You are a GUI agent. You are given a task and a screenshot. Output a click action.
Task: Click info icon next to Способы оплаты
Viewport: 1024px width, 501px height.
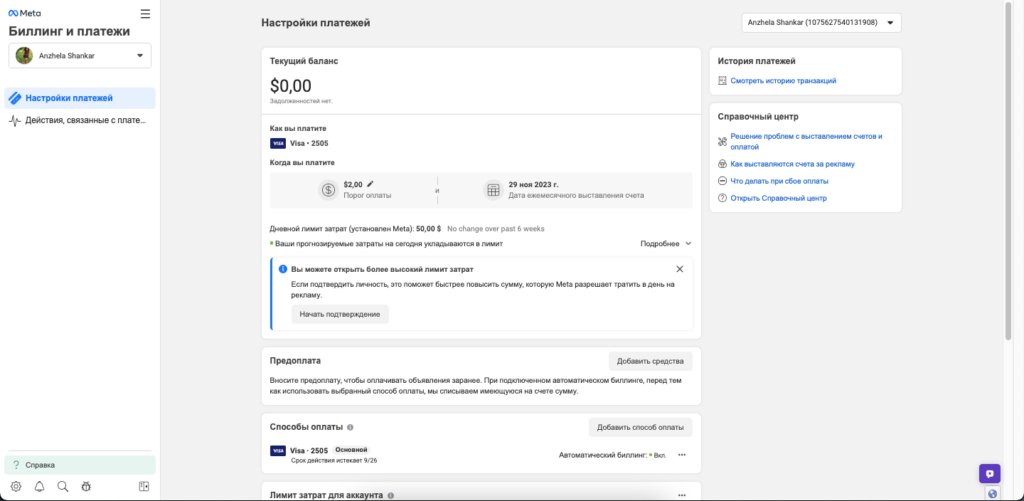tap(350, 427)
